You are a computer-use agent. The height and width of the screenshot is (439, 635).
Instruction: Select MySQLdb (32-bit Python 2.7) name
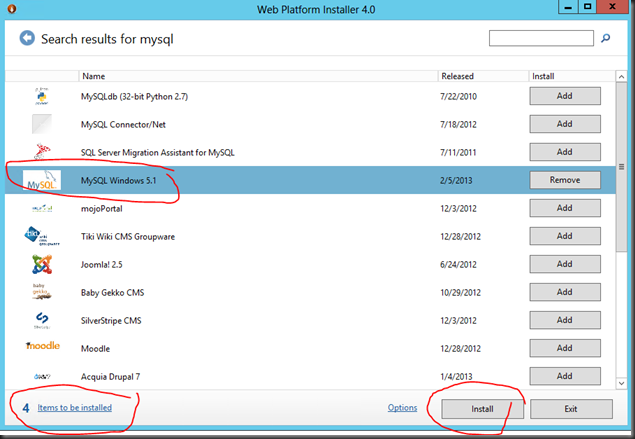click(134, 96)
